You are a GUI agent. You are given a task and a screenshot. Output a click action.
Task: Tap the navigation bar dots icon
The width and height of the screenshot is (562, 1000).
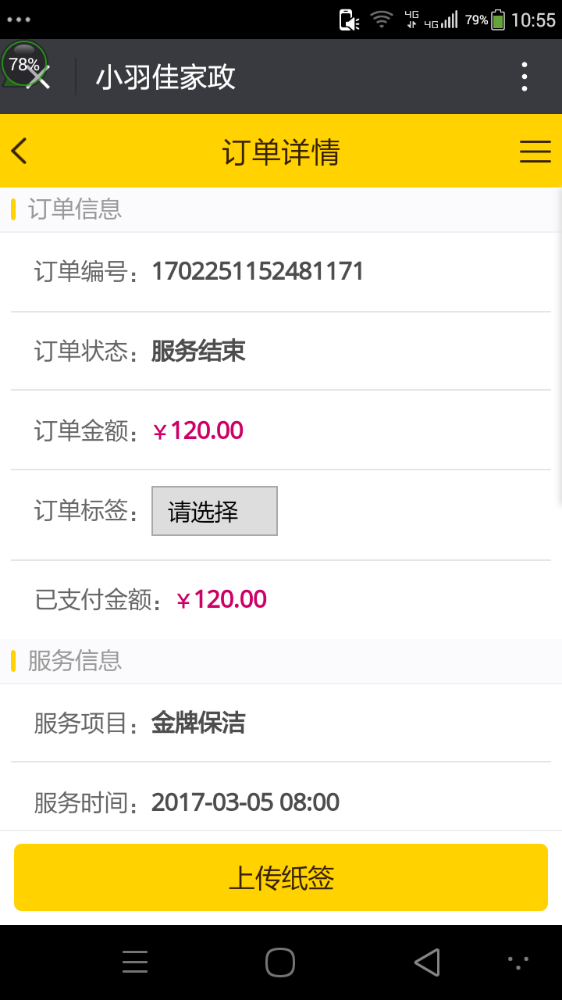tap(518, 962)
